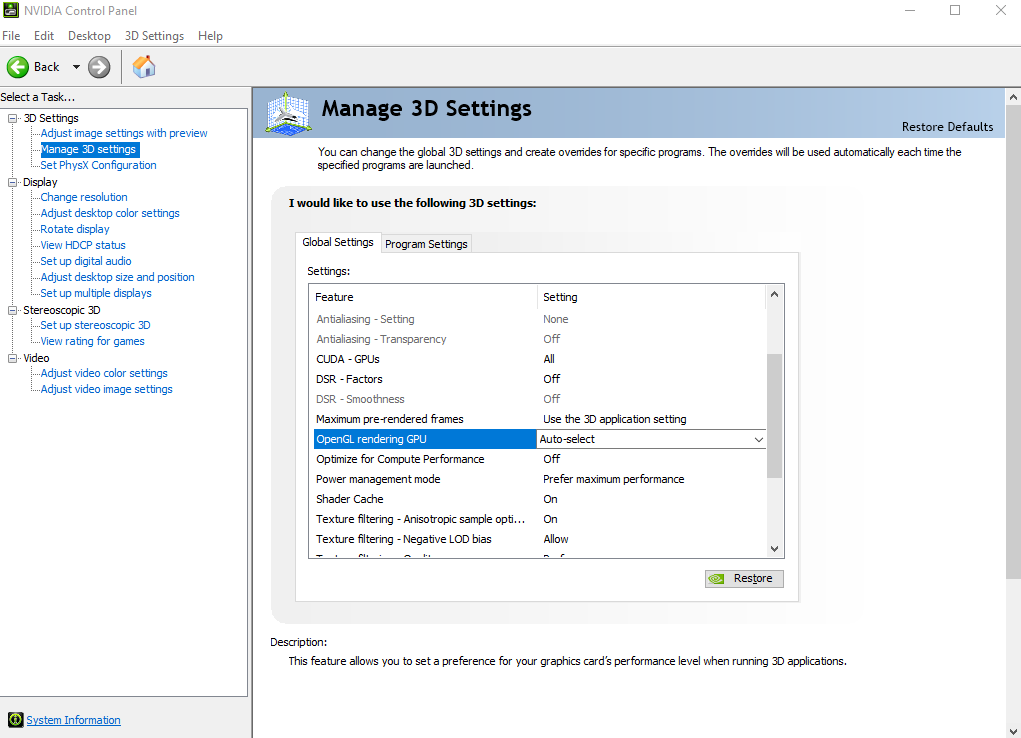The image size is (1021, 738).
Task: Open Adjust video image settings
Action: [107, 389]
